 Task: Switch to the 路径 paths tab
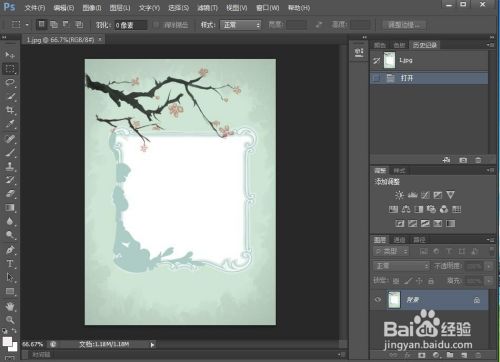(x=419, y=240)
